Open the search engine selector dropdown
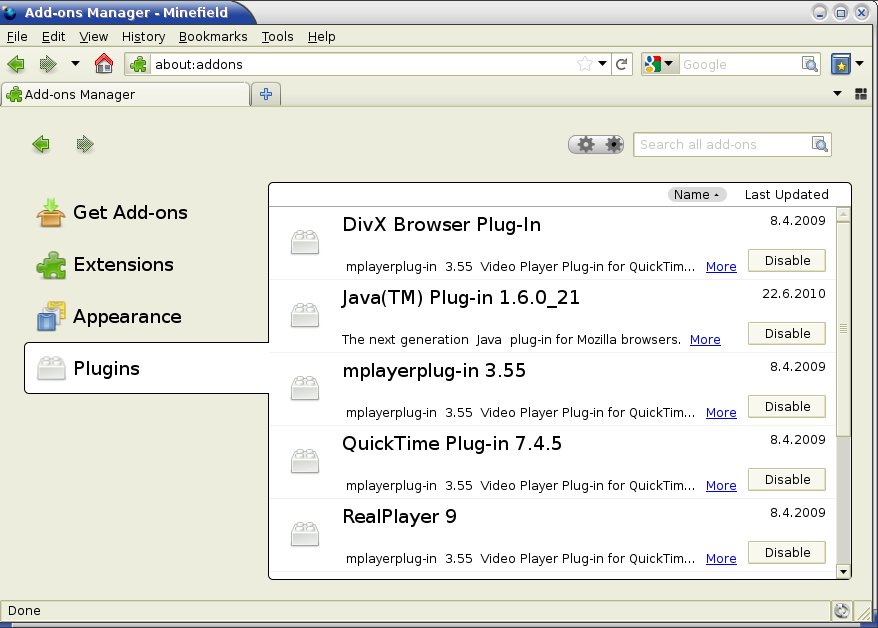The height and width of the screenshot is (628, 878). tap(660, 64)
